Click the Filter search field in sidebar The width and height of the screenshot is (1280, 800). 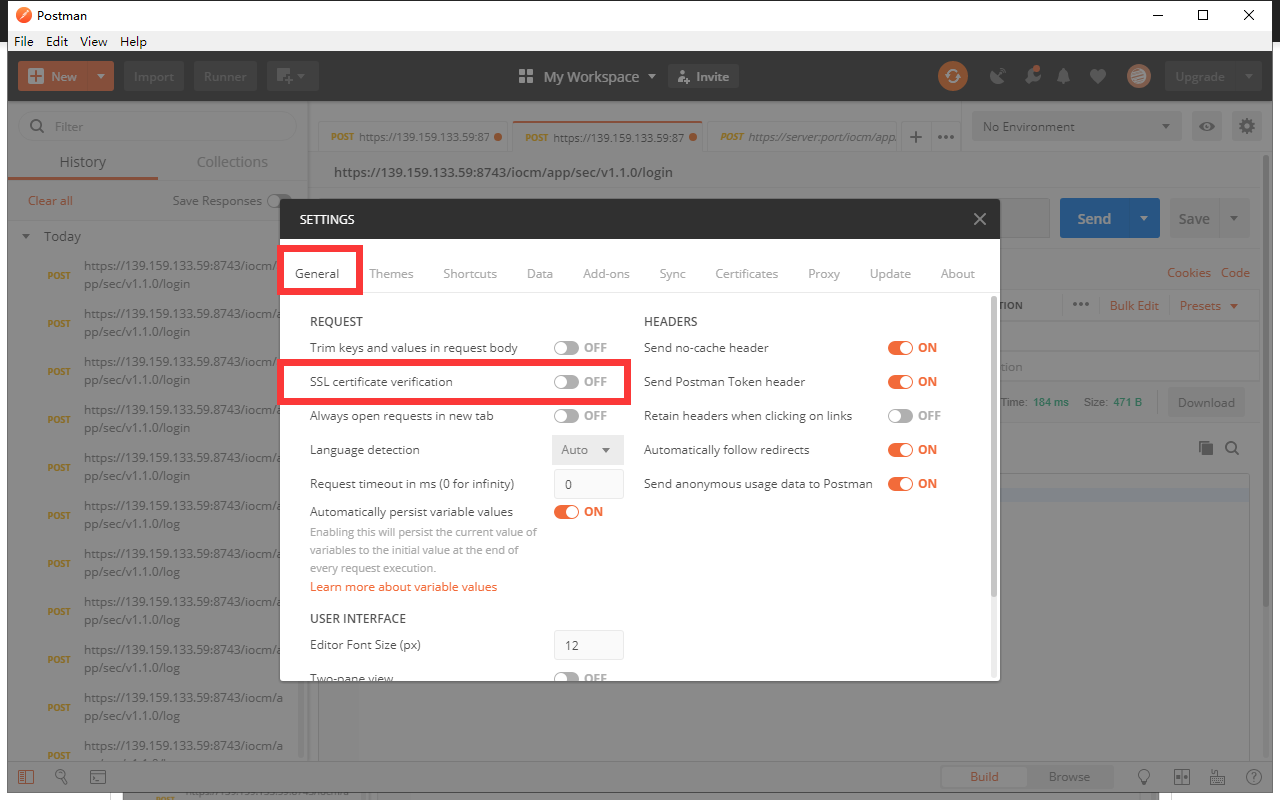point(158,126)
